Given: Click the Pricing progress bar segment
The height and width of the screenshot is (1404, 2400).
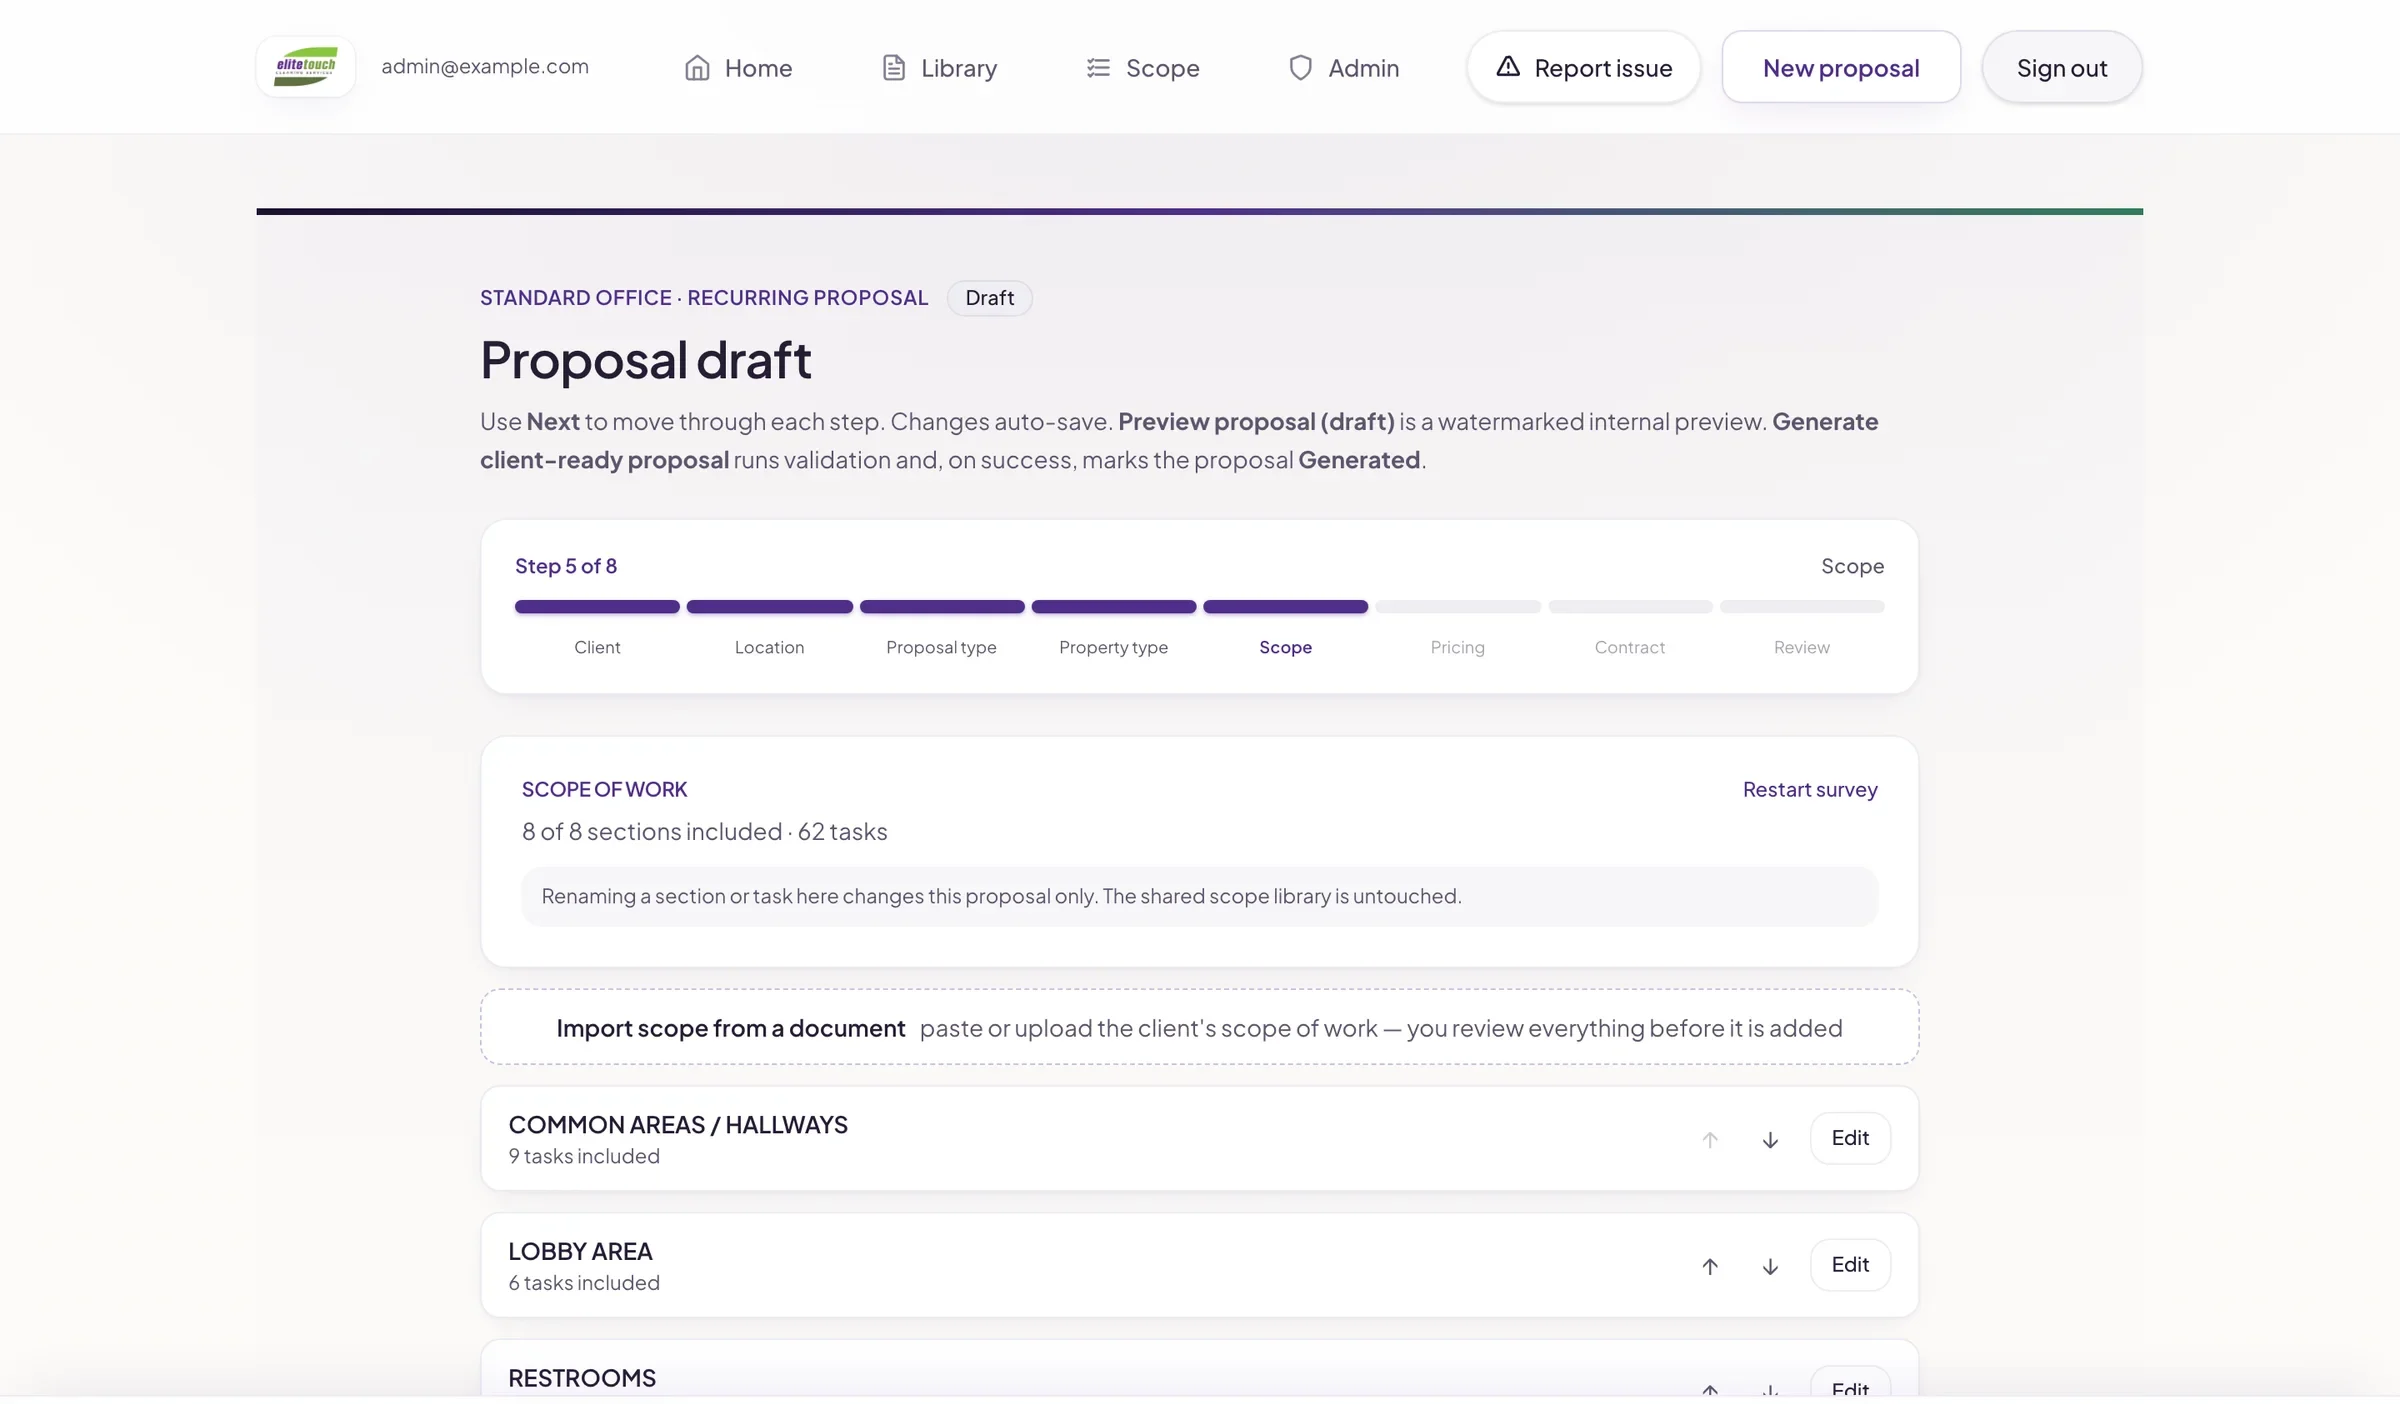Looking at the screenshot, I should pos(1458,607).
